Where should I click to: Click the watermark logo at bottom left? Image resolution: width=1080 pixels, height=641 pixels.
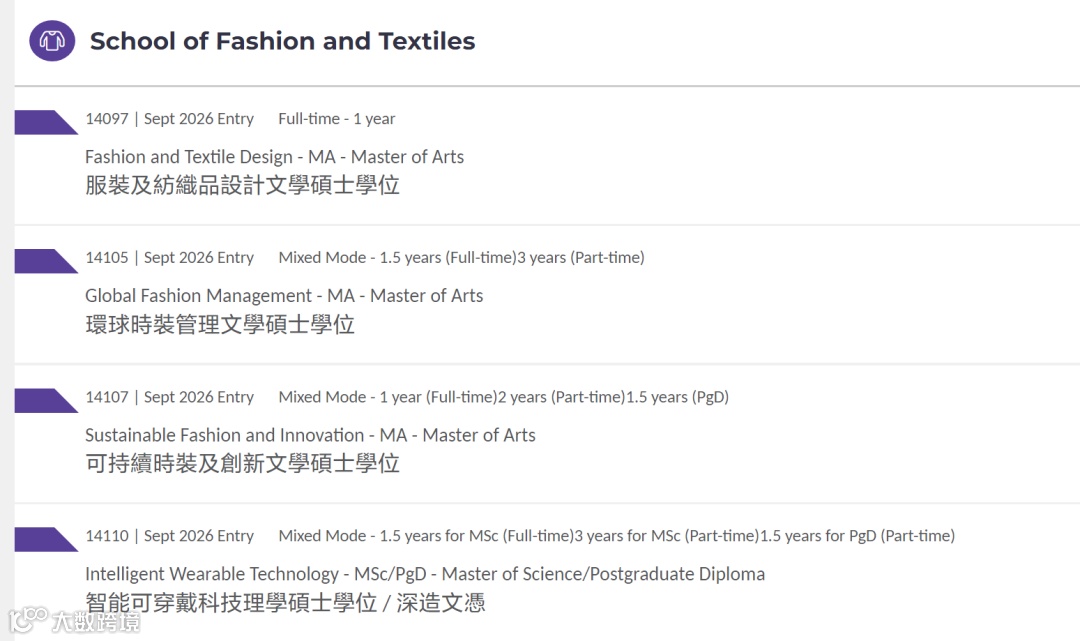[x=74, y=621]
